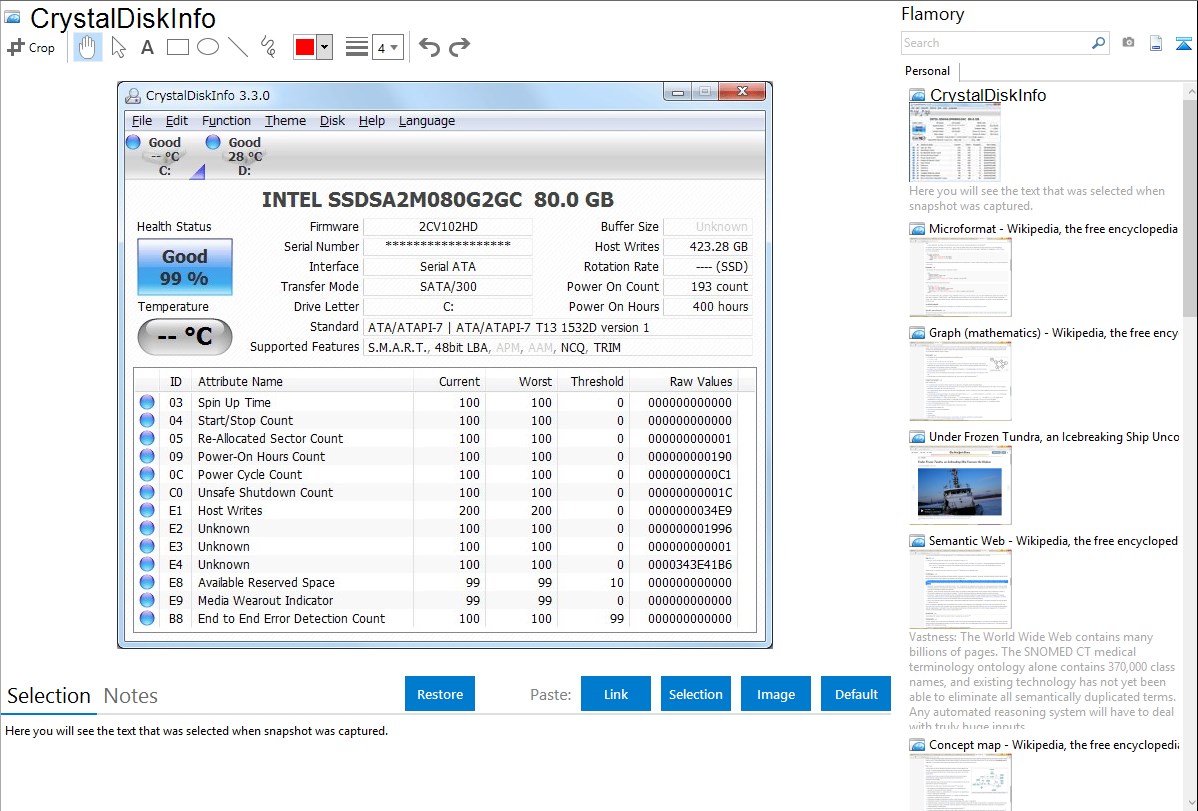Click the magnifier search icon

(1098, 43)
